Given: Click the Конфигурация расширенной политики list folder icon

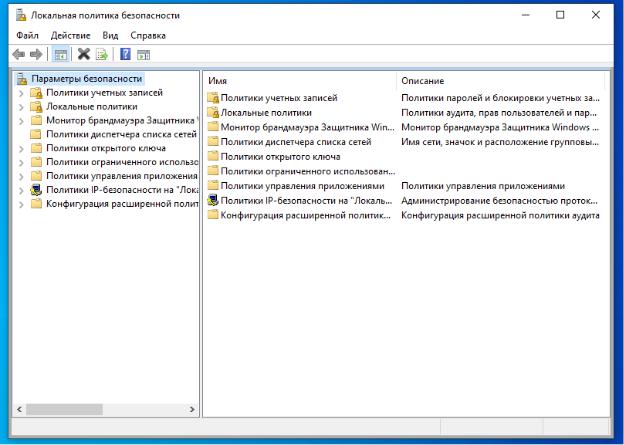Looking at the screenshot, I should click(213, 215).
